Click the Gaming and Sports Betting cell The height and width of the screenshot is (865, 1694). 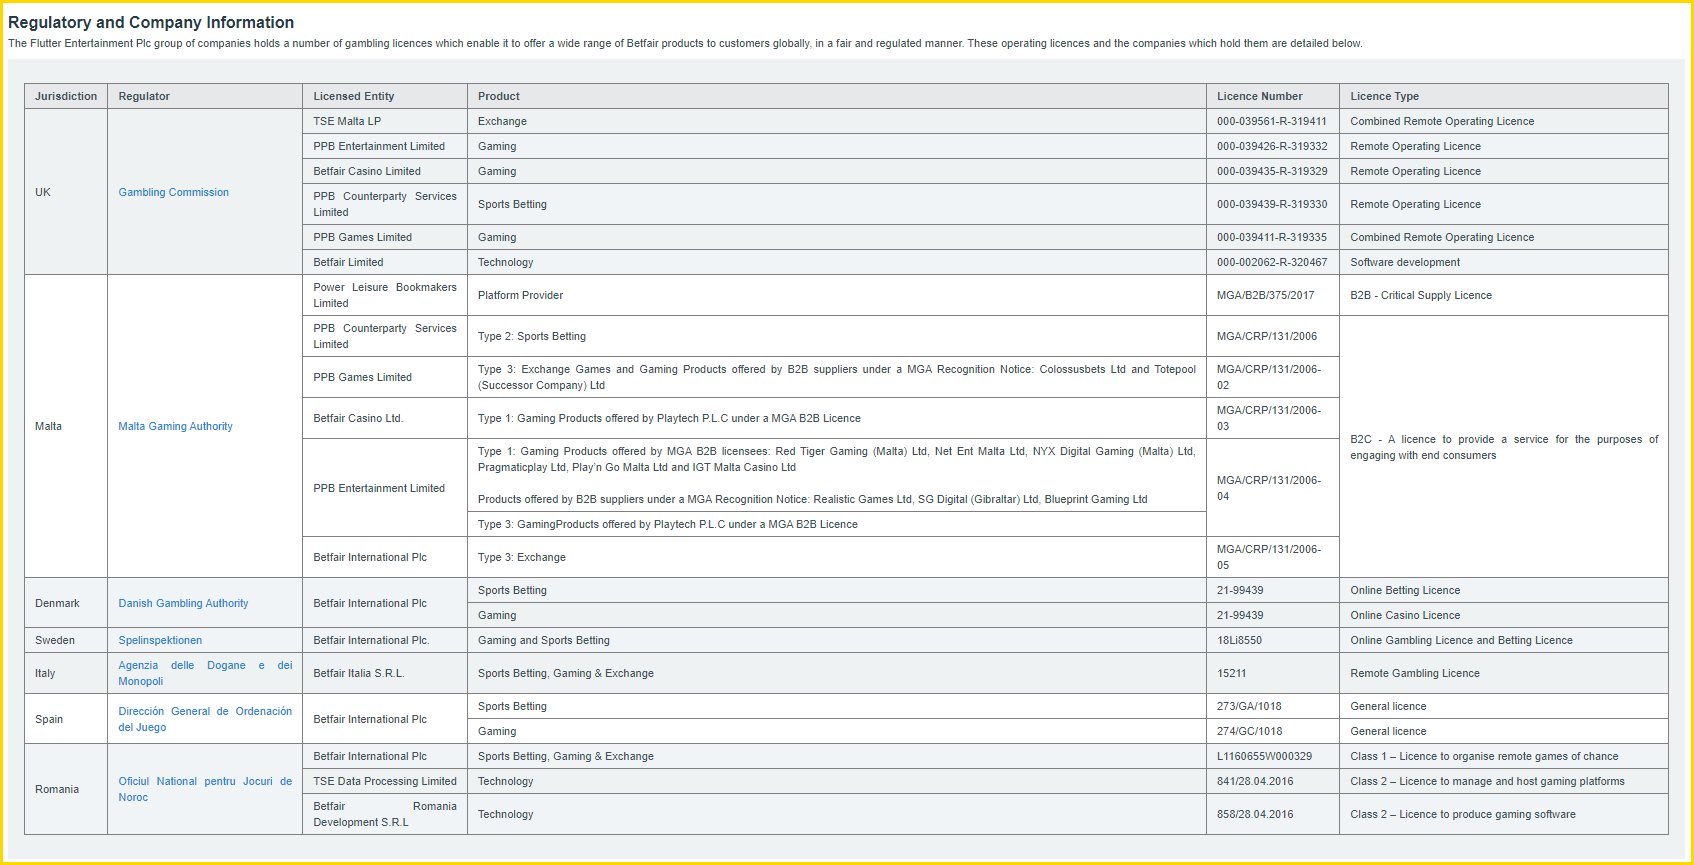click(x=837, y=640)
